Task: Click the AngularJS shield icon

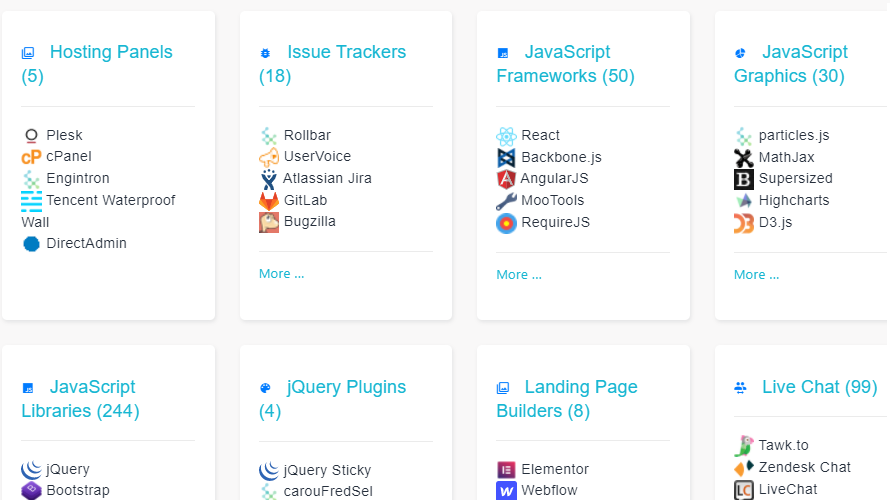Action: [506, 179]
